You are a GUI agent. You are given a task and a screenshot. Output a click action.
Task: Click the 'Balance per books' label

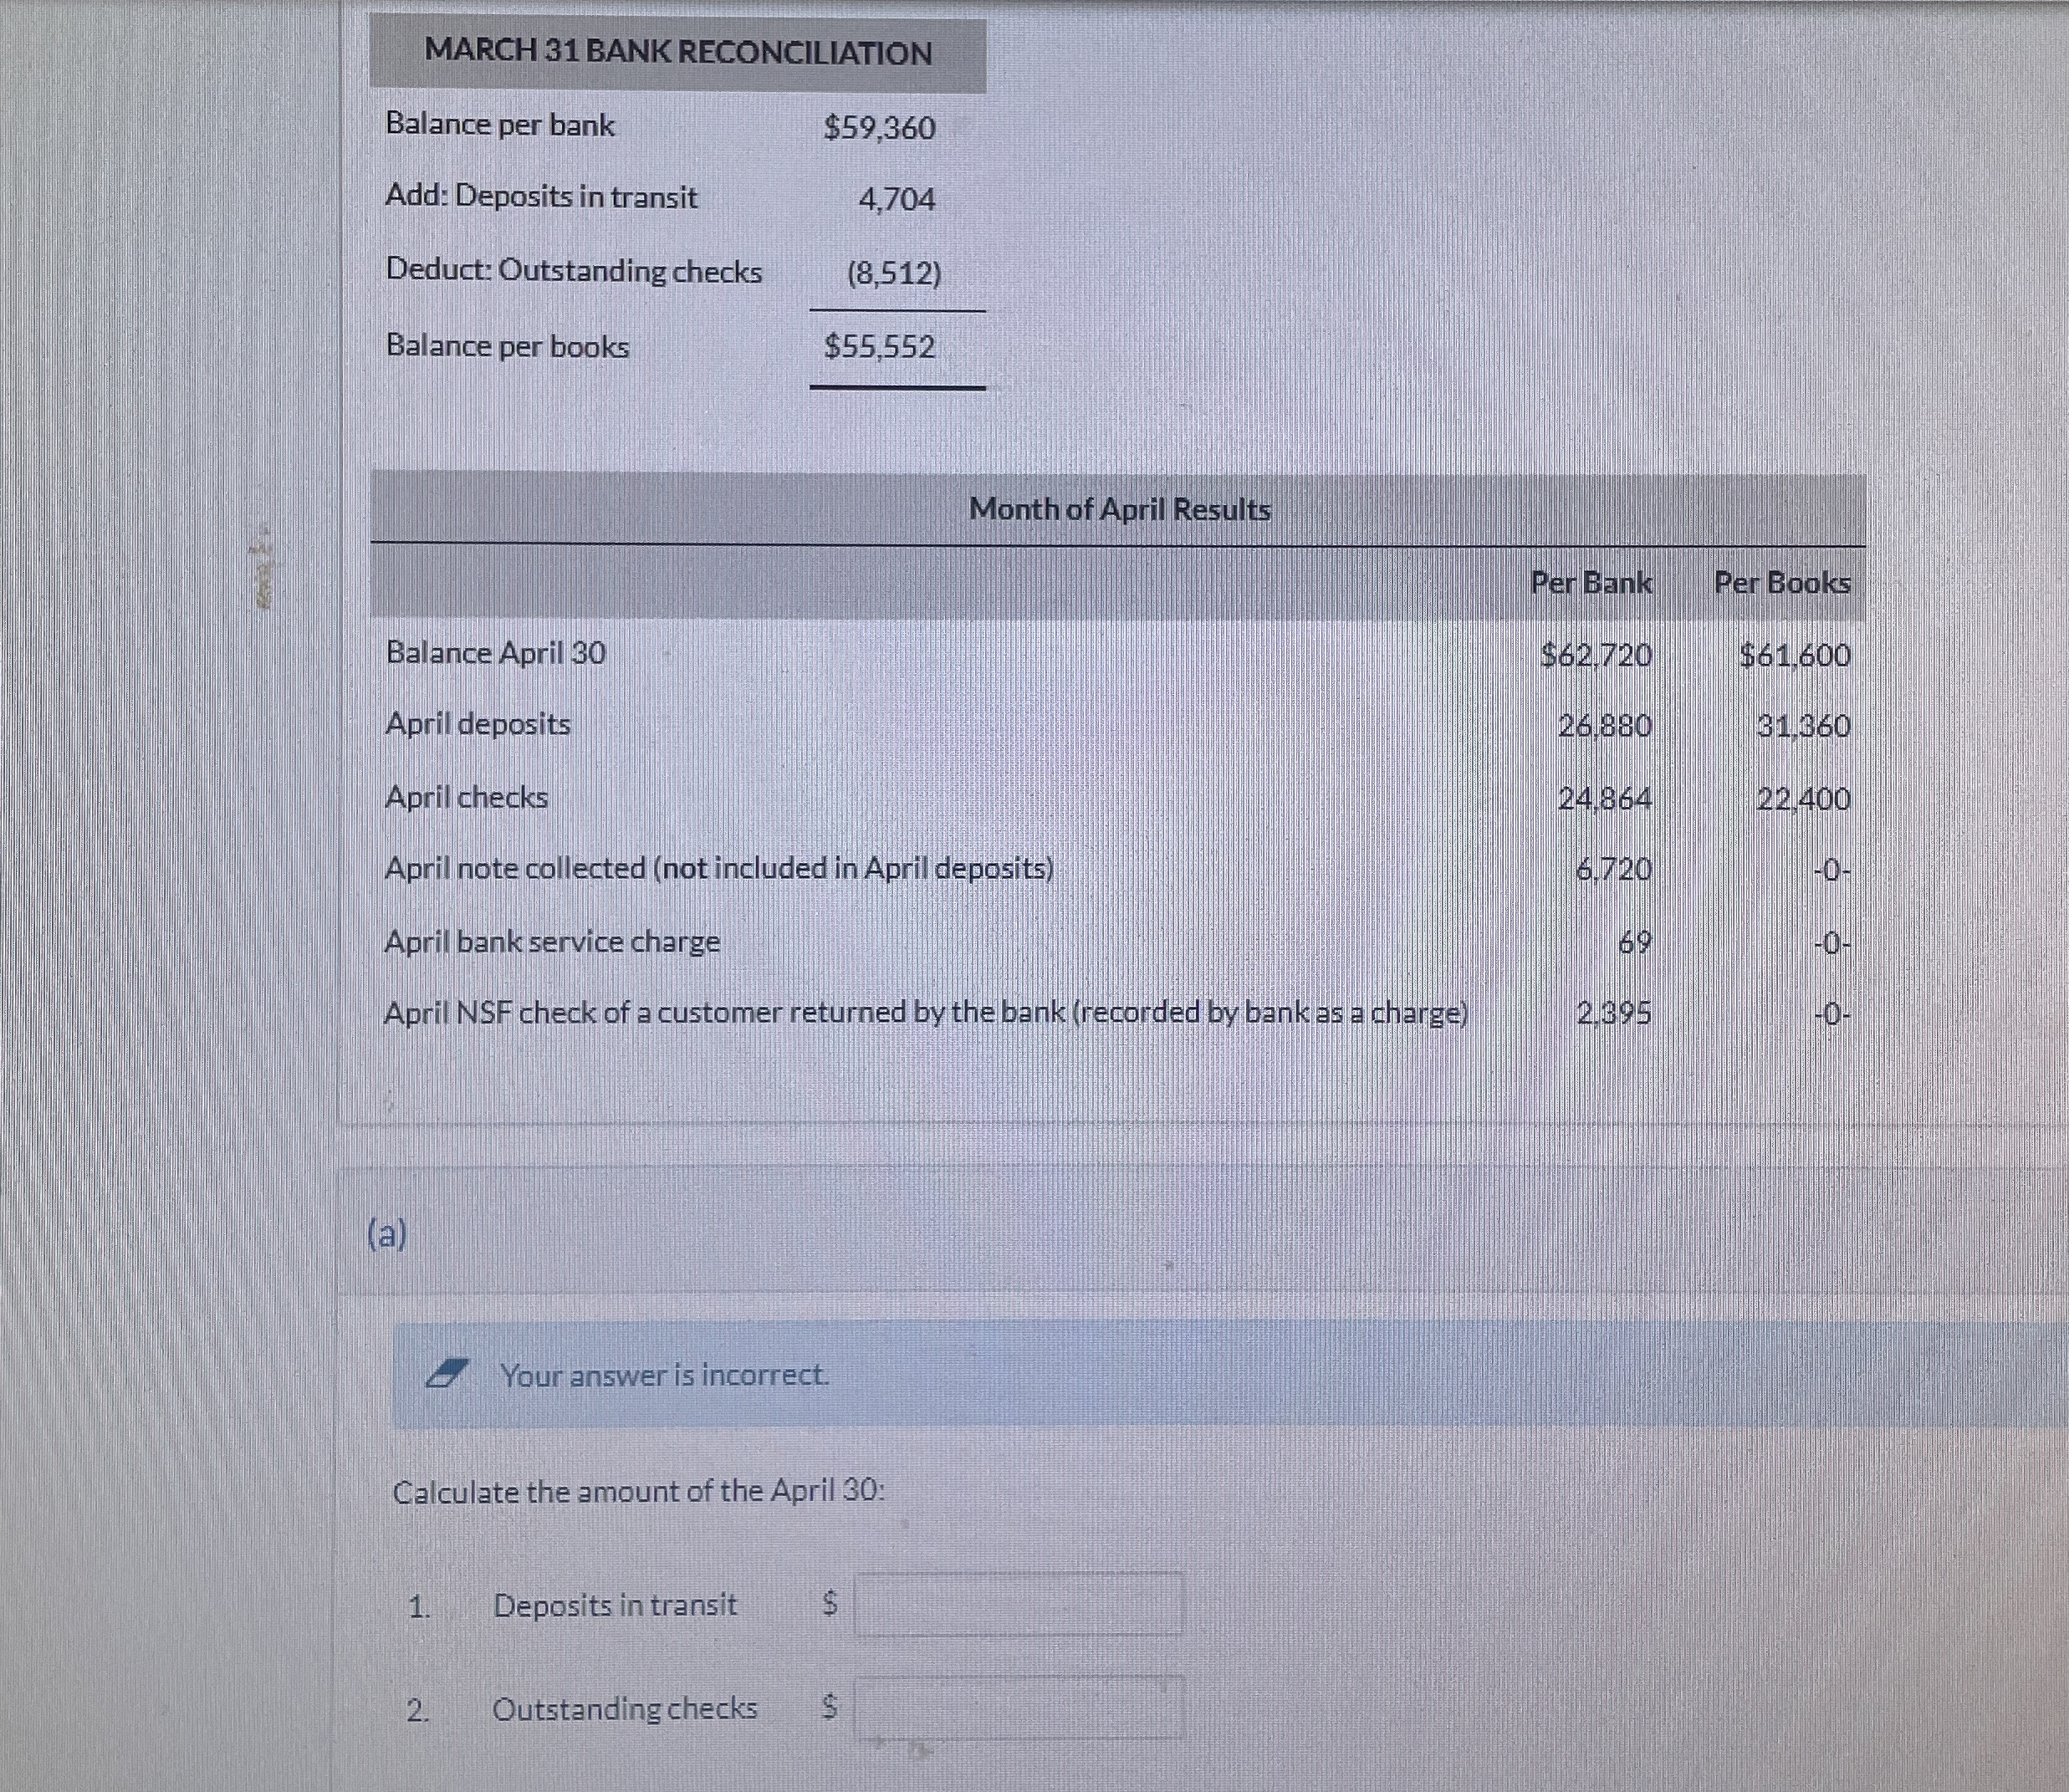click(507, 345)
